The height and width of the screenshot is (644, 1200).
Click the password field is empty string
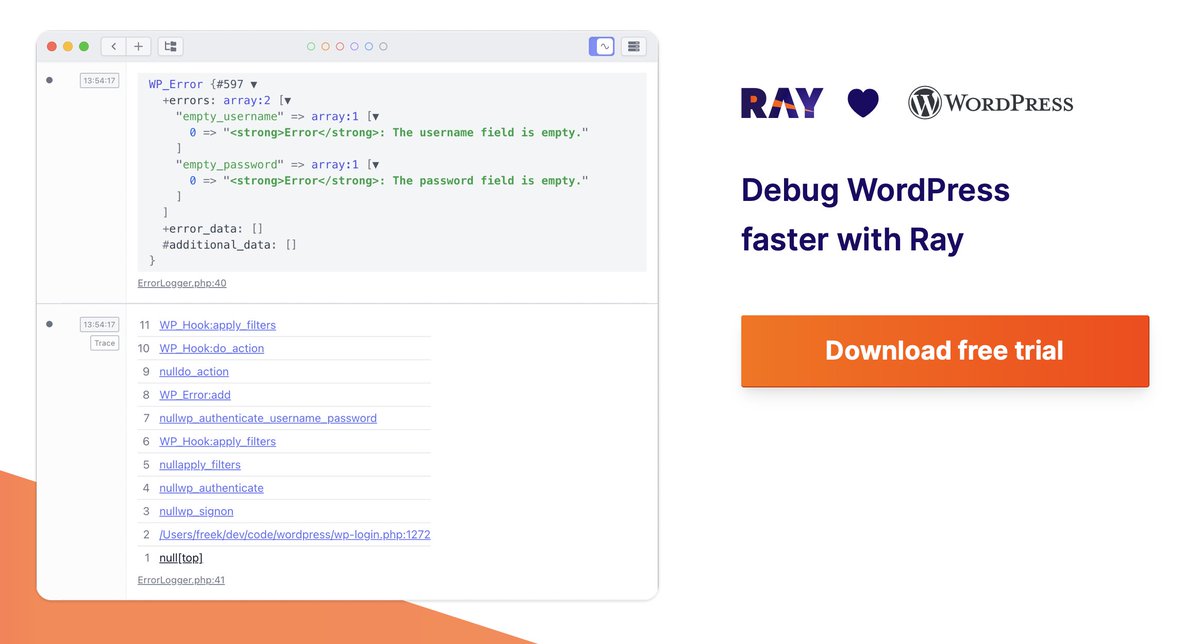[406, 181]
